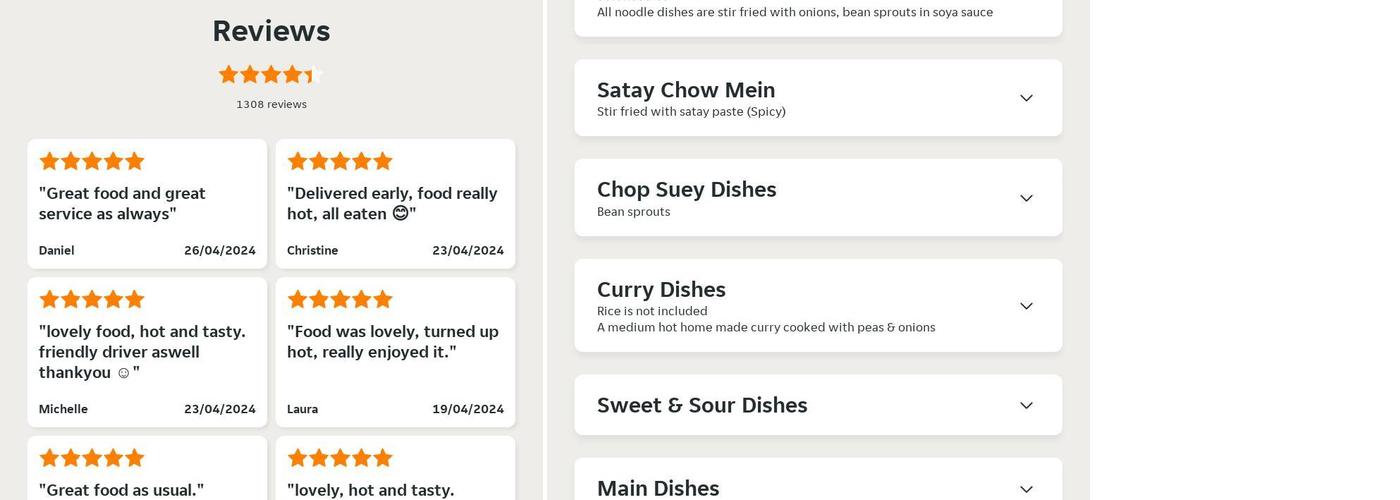
Task: Expand the Sweet & Sour Dishes chevron
Action: coord(1026,405)
